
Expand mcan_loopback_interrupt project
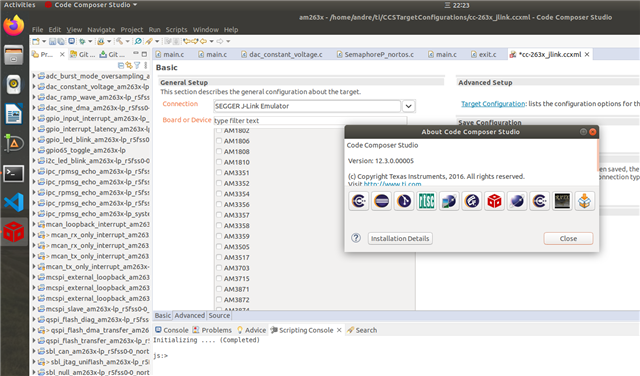point(34,224)
